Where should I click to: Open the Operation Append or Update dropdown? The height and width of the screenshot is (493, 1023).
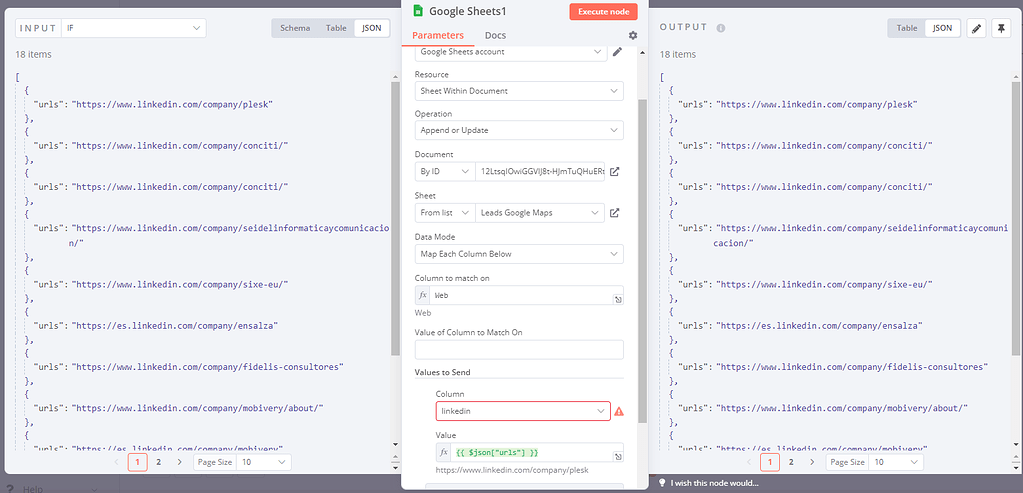(519, 130)
